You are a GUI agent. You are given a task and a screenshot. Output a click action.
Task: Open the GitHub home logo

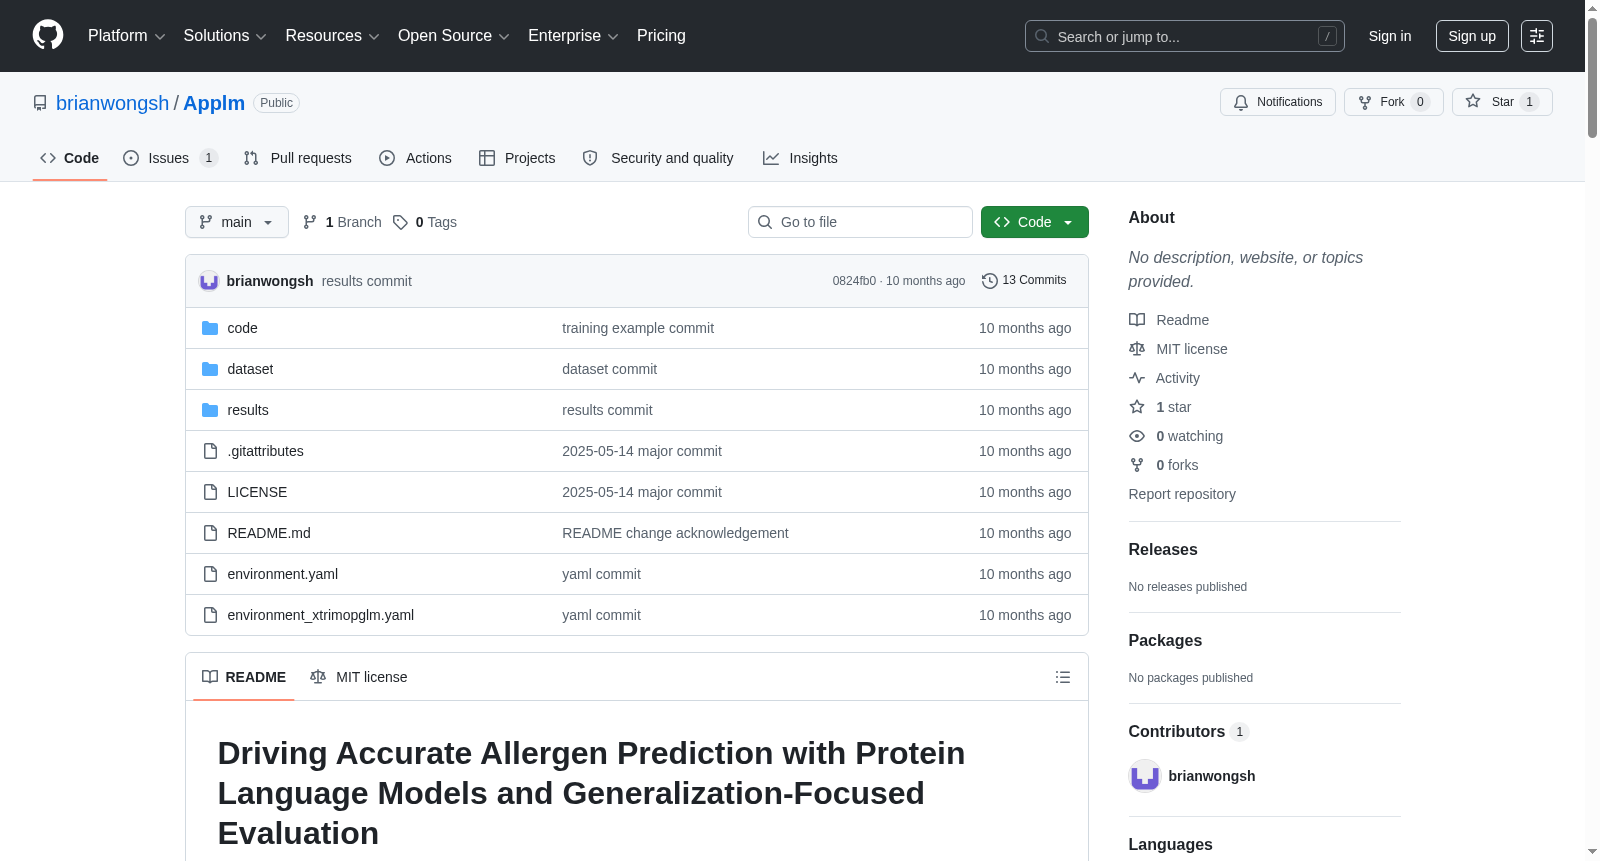pyautogui.click(x=48, y=35)
